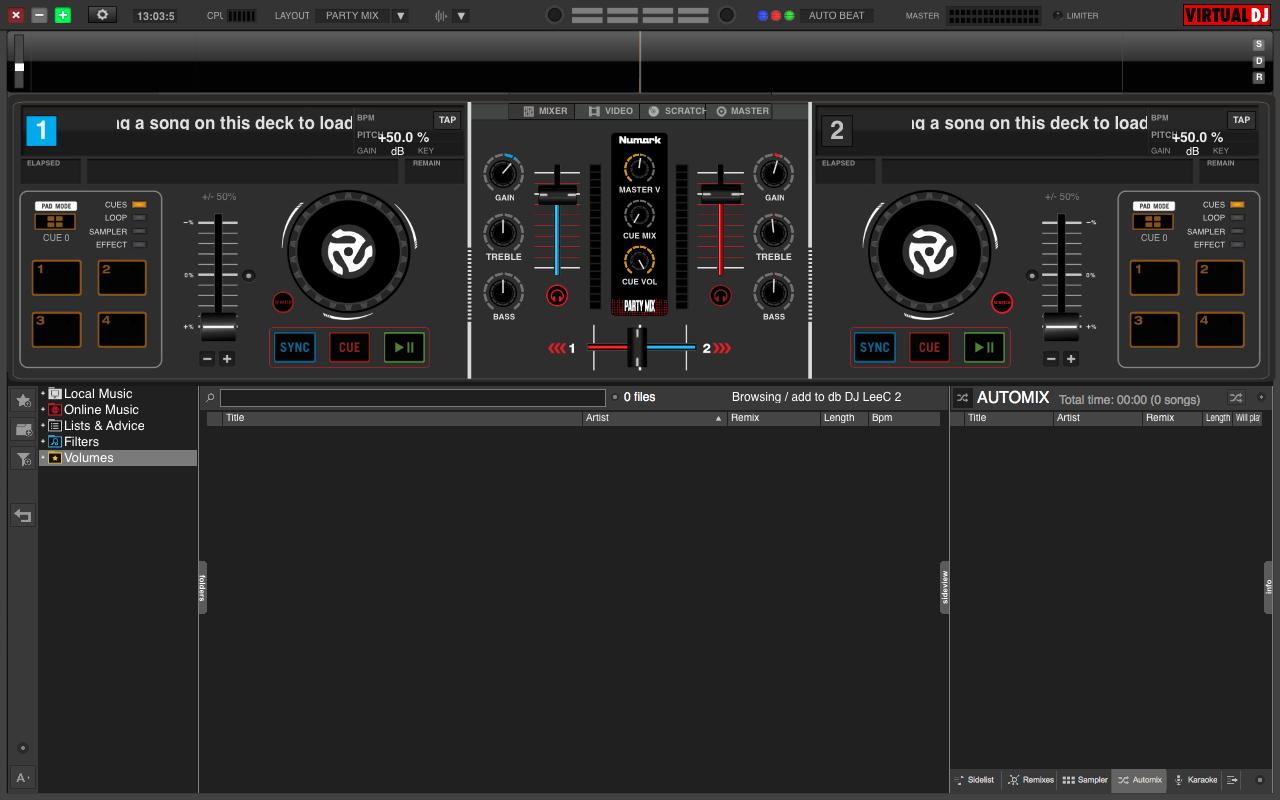Image resolution: width=1280 pixels, height=800 pixels.
Task: Click the search magnifier icon
Action: pos(210,397)
